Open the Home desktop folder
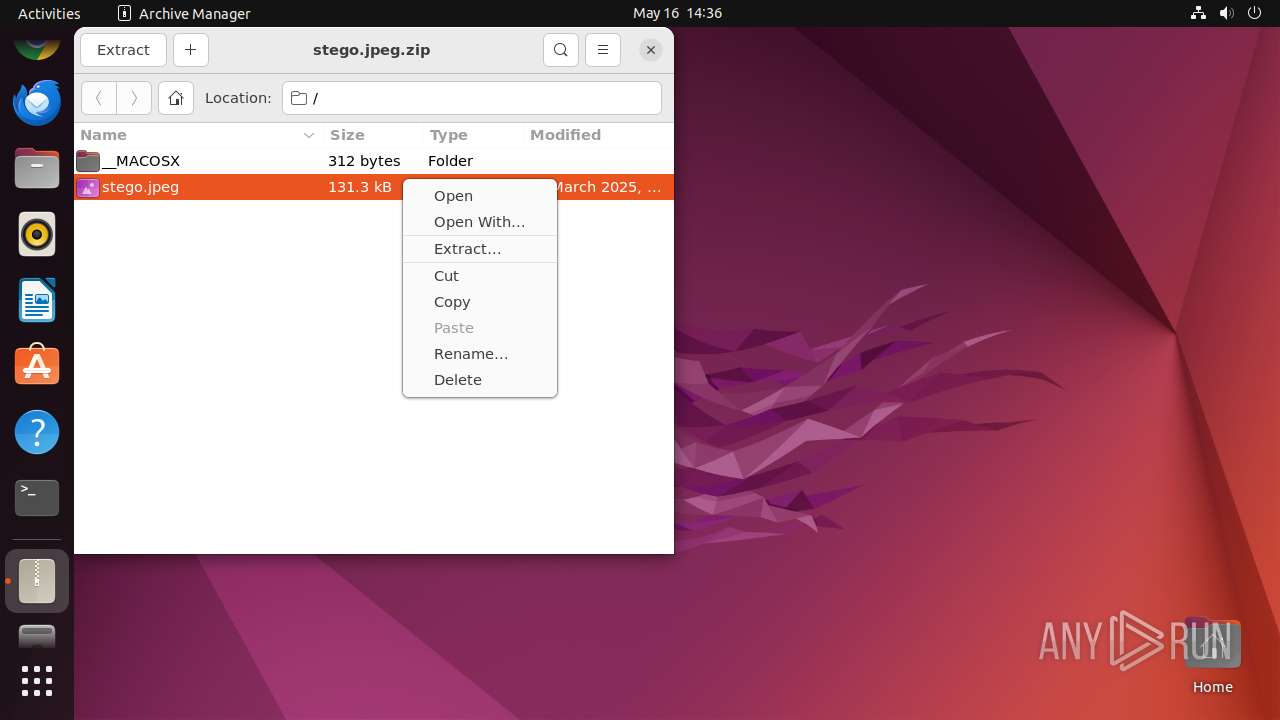 coord(1212,656)
